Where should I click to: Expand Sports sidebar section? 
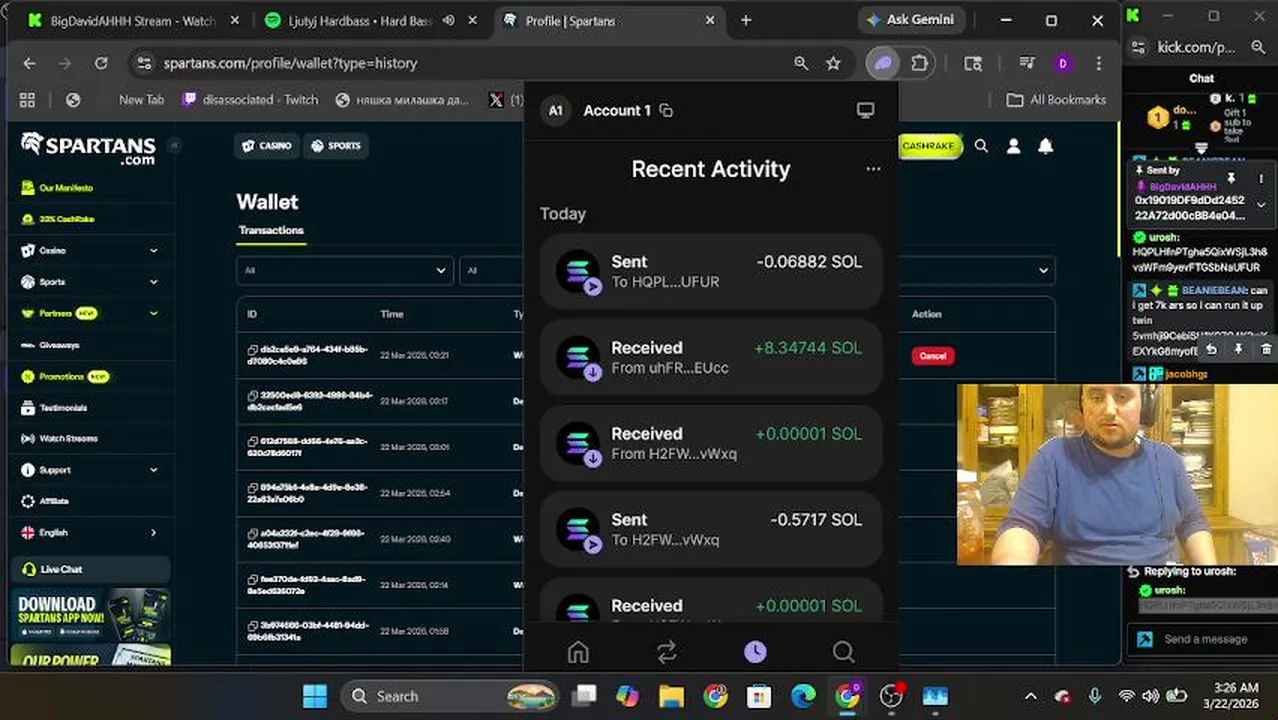point(153,282)
